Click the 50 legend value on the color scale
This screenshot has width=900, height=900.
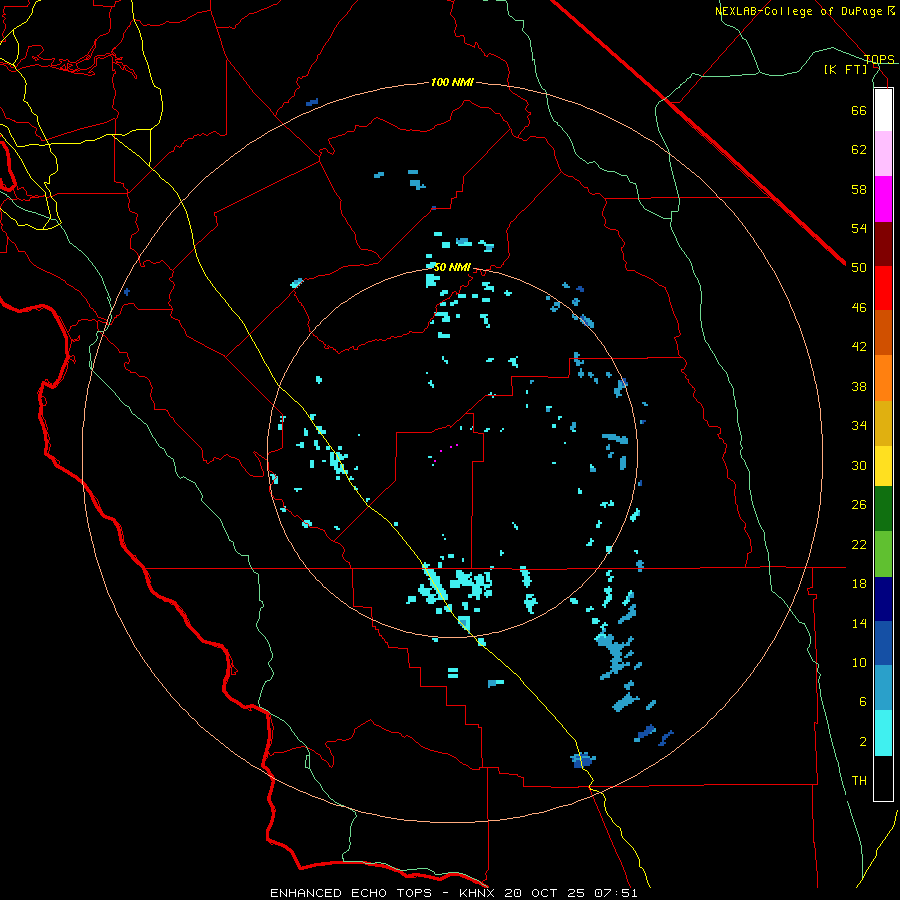point(859,268)
